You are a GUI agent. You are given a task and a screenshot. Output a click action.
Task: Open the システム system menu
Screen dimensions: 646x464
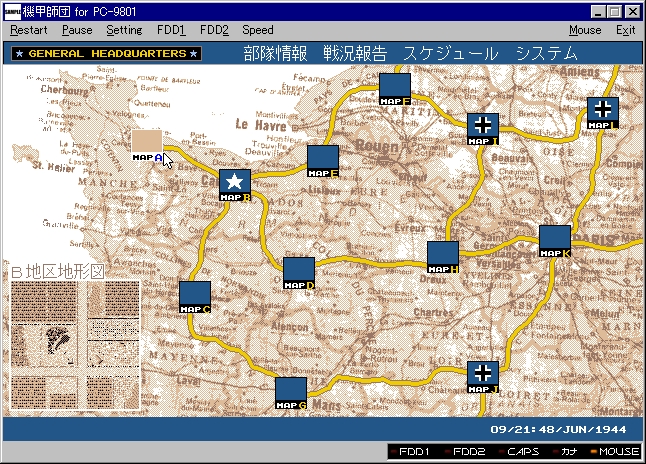coord(546,54)
